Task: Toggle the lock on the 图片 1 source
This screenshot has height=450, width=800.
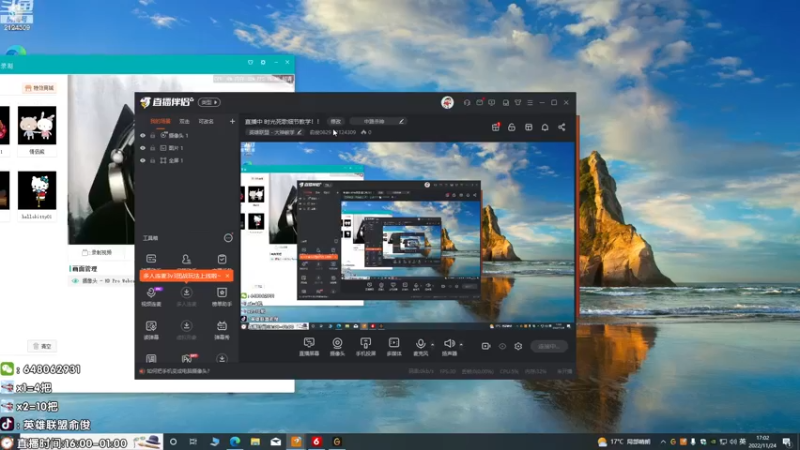Action: [153, 148]
